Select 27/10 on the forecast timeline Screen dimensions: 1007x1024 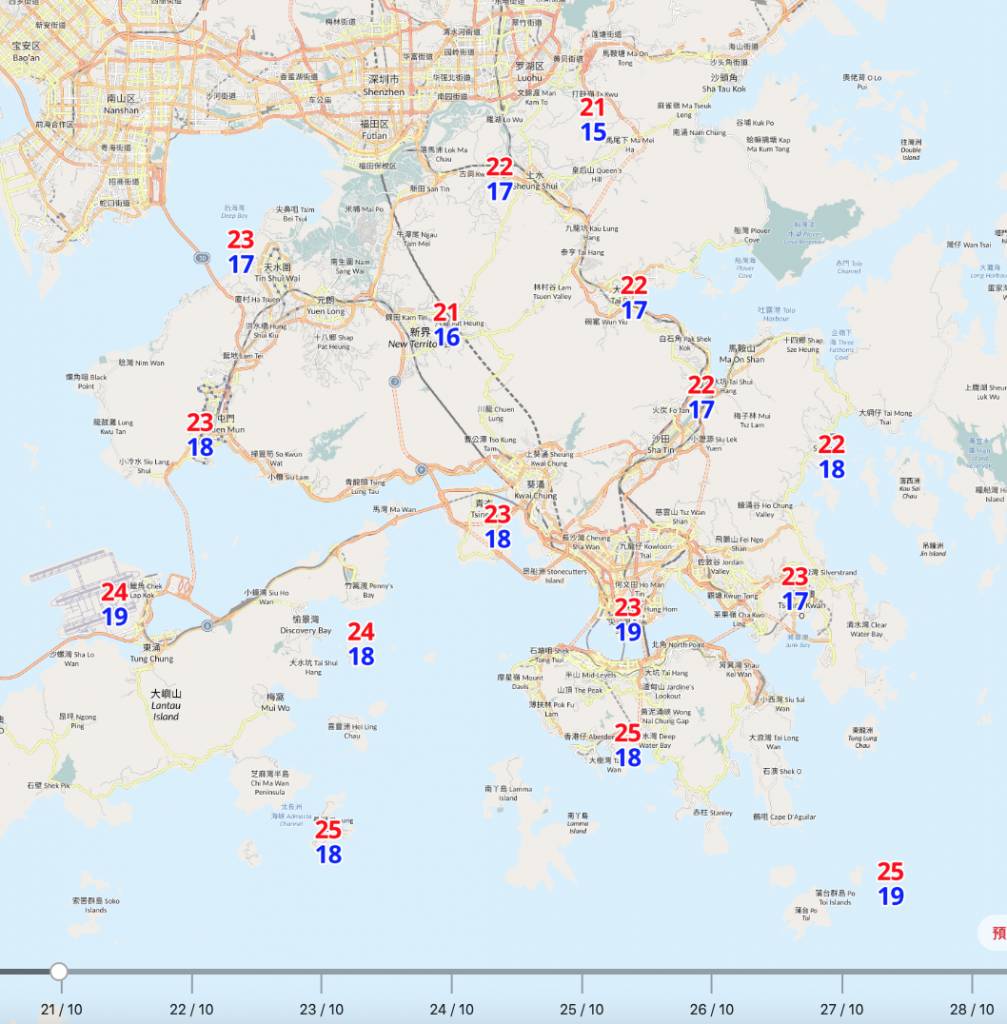(842, 1009)
